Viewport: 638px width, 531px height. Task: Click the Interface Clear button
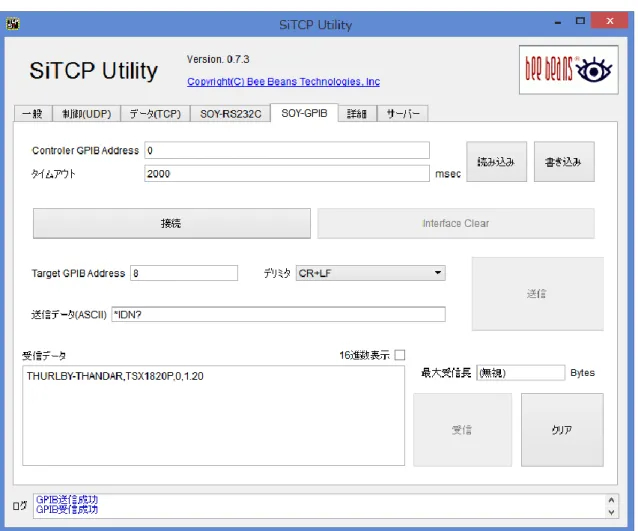[x=456, y=223]
